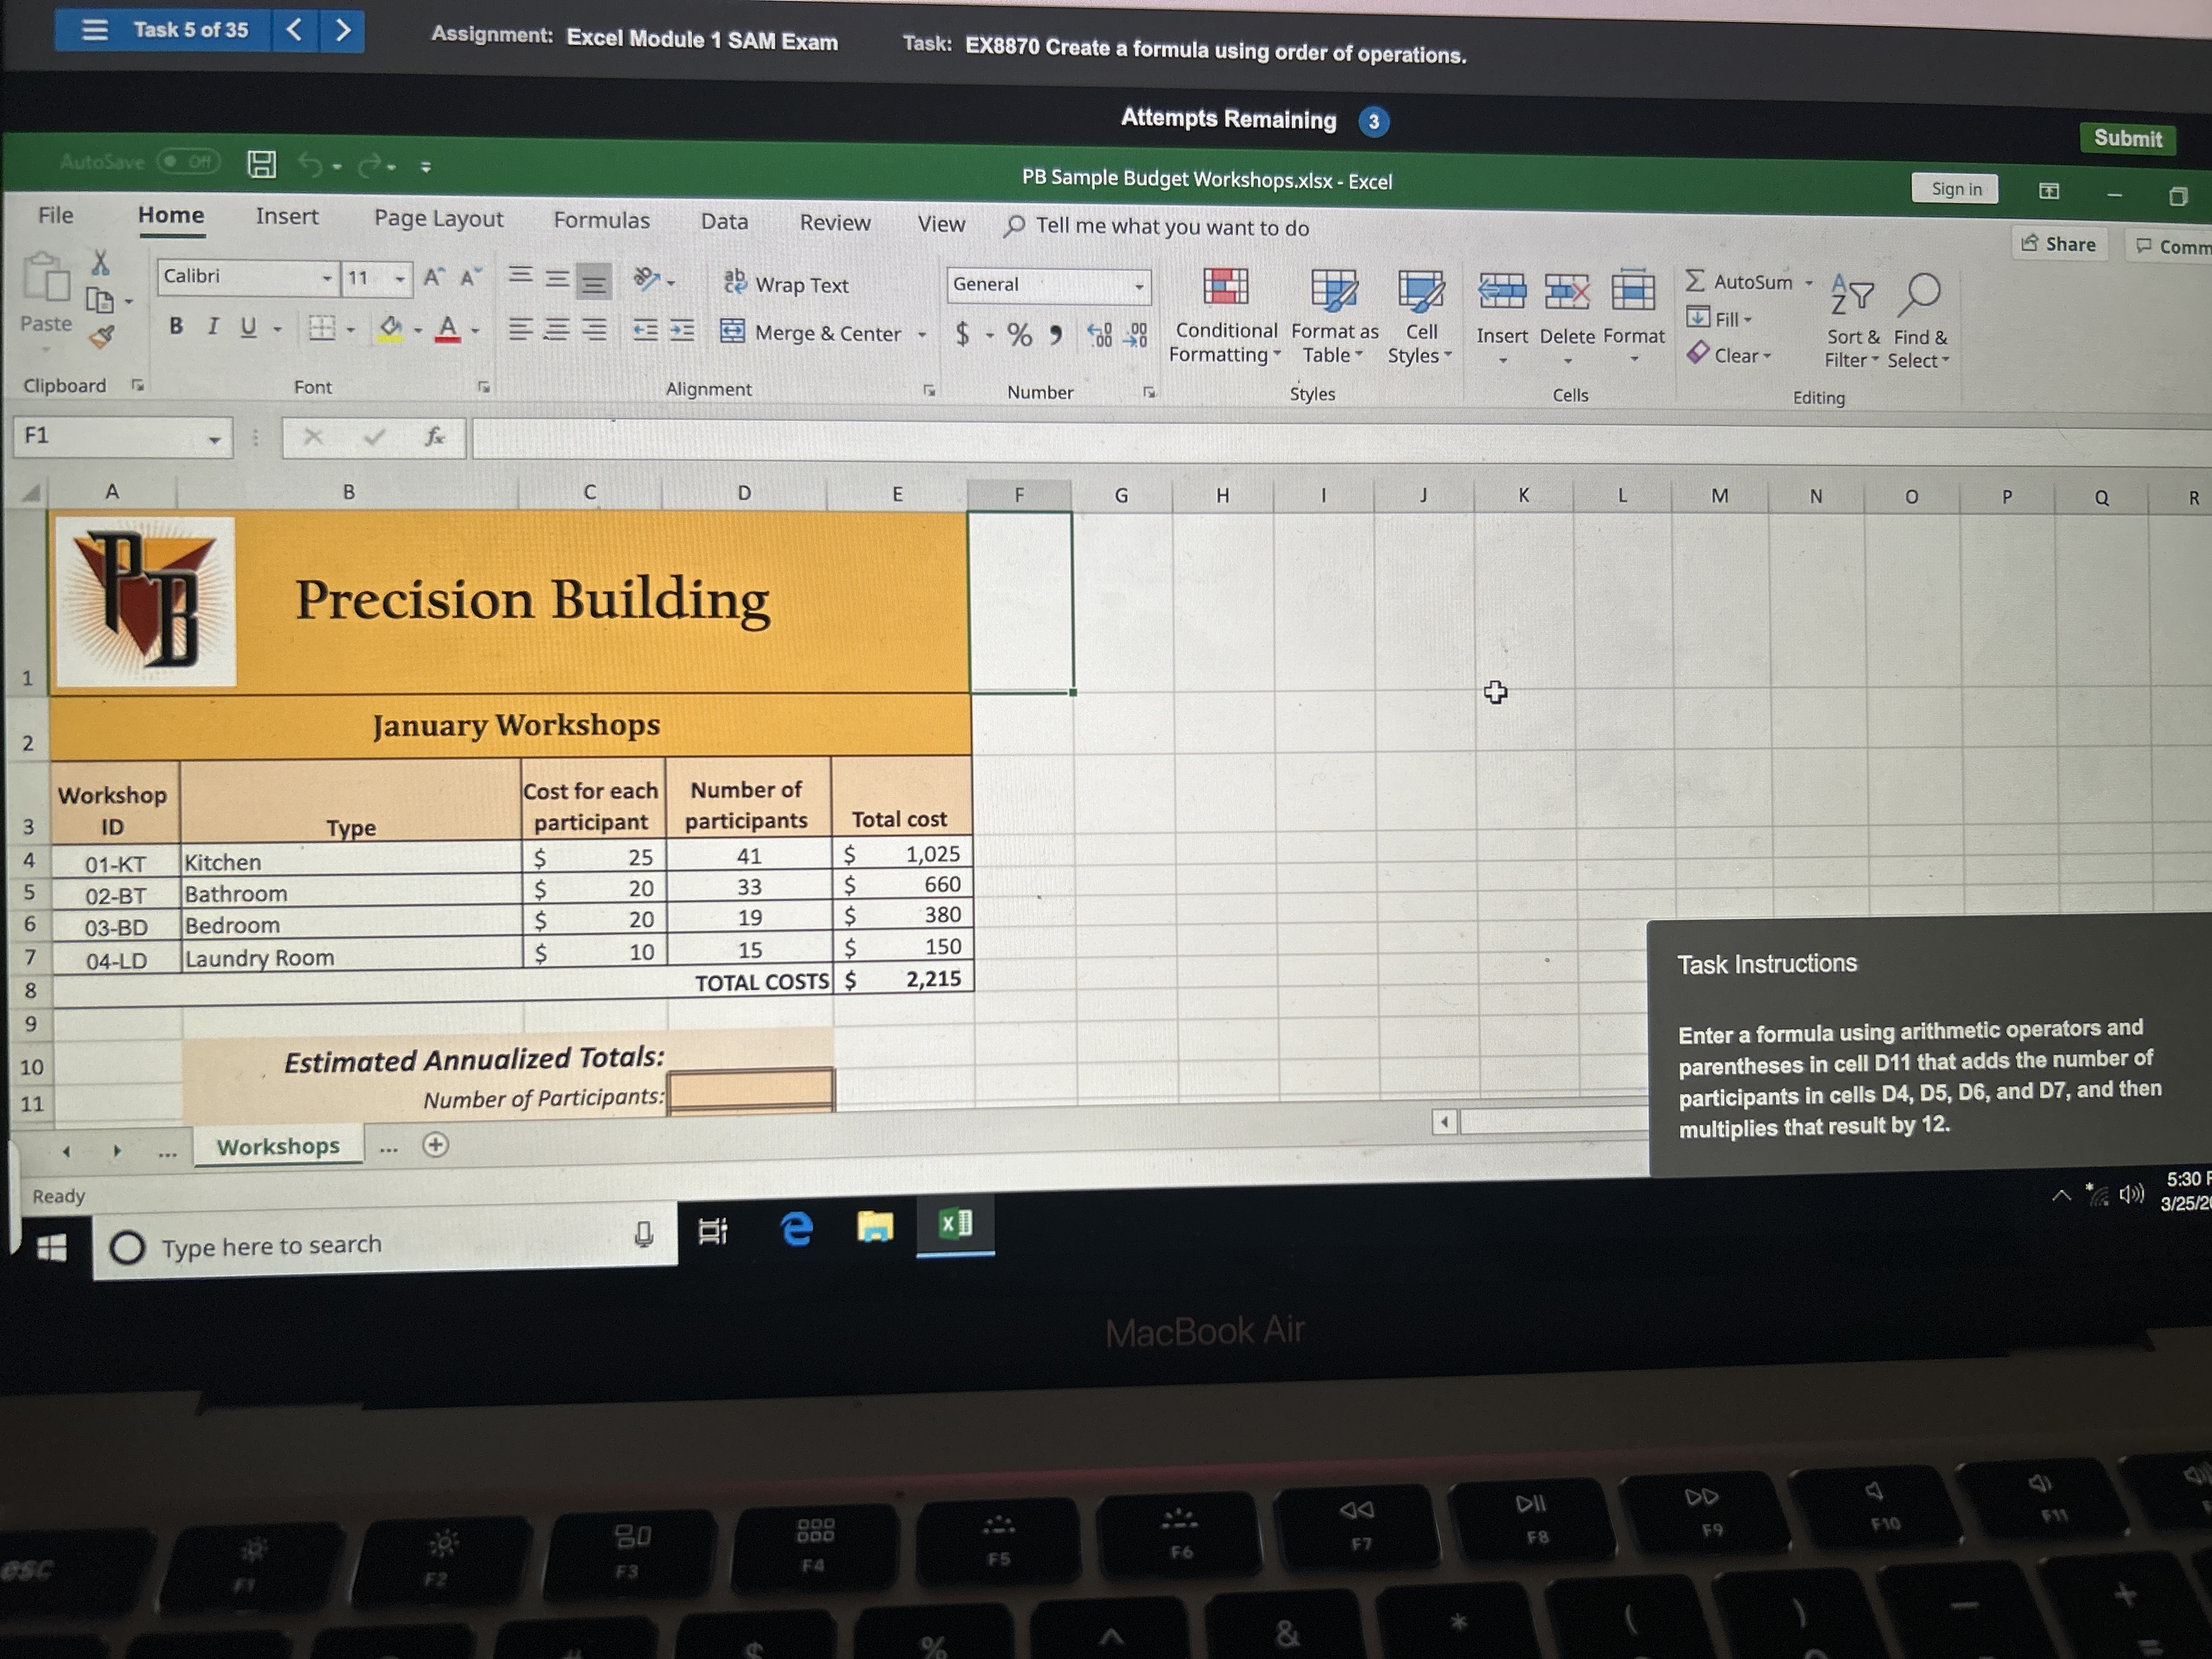Click the Merge & Center icon
2212x1659 pixels.
(733, 331)
